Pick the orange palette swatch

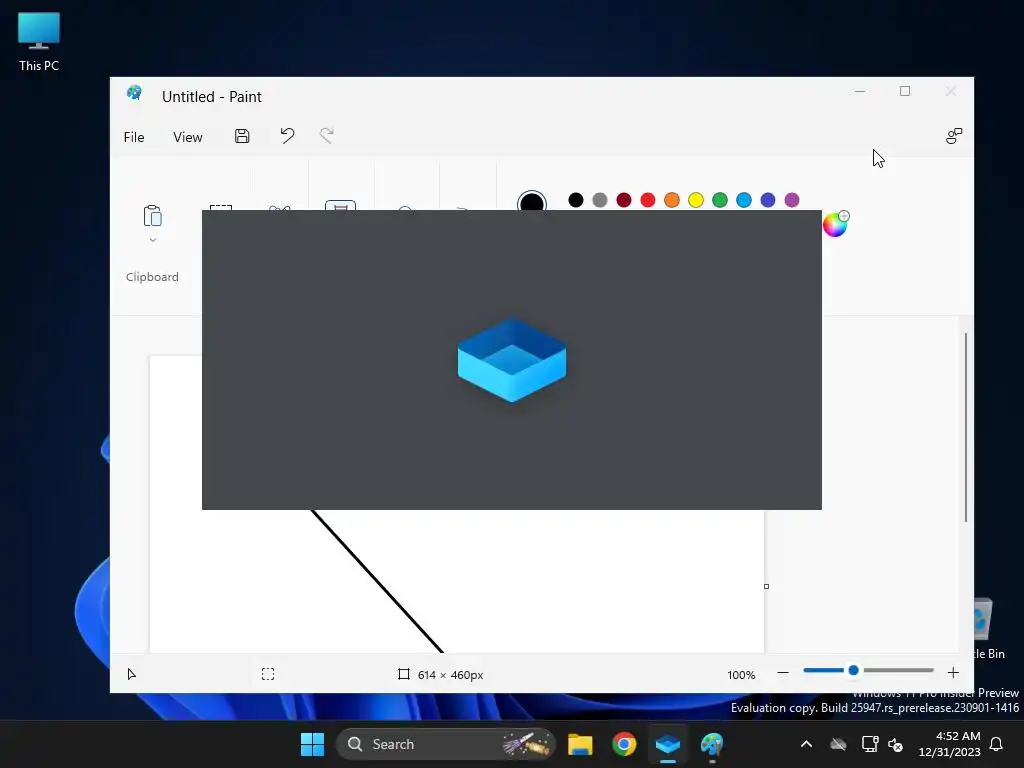point(671,200)
